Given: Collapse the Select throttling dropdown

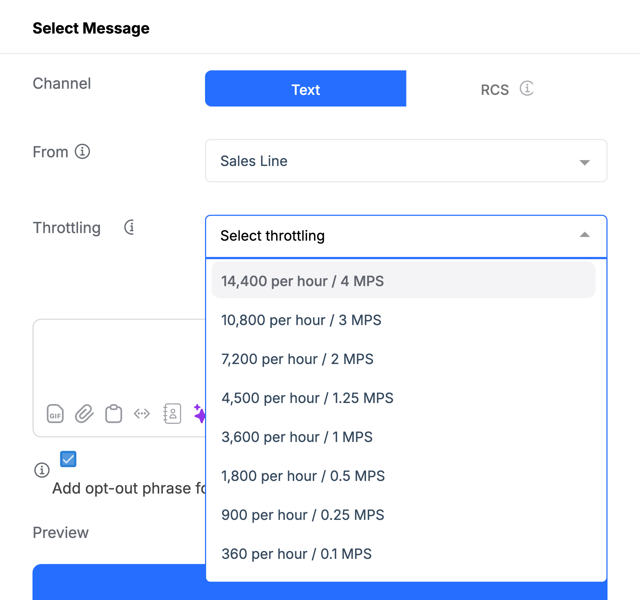Looking at the screenshot, I should click(x=406, y=236).
